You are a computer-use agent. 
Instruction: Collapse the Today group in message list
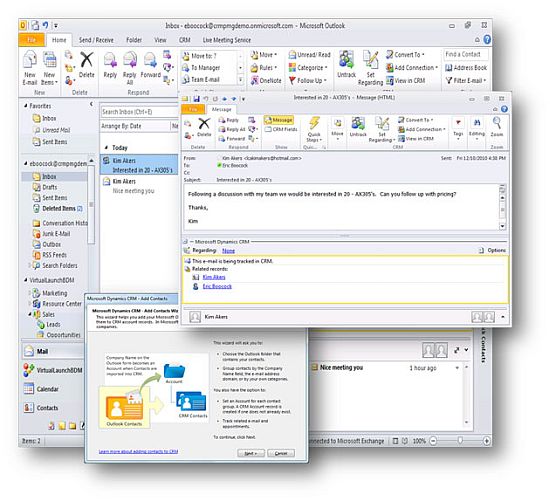pos(106,148)
